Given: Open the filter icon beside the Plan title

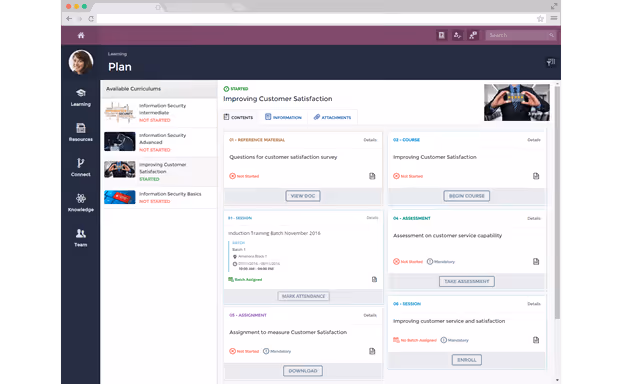Looking at the screenshot, I should tap(551, 62).
